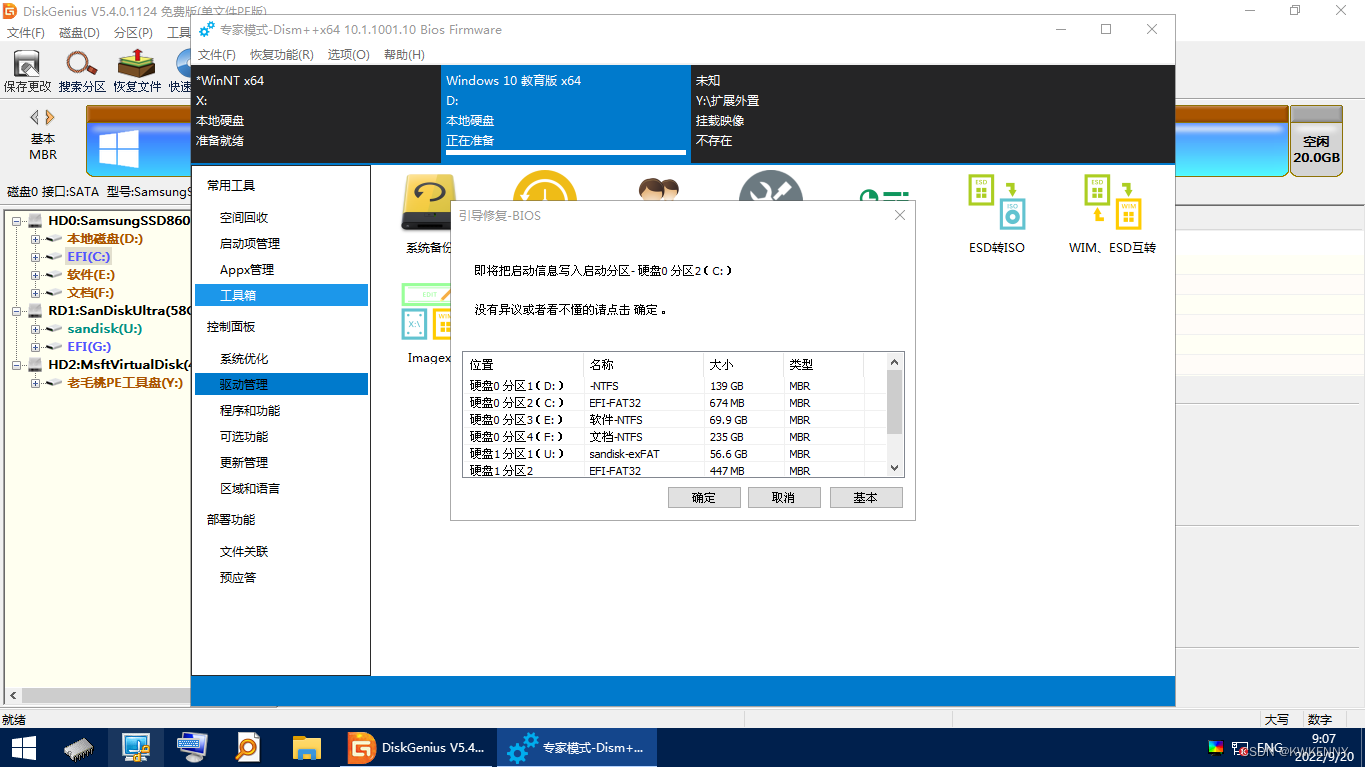Image resolution: width=1365 pixels, height=767 pixels.
Task: Go to previous disk with left arrow
Action: pos(35,117)
